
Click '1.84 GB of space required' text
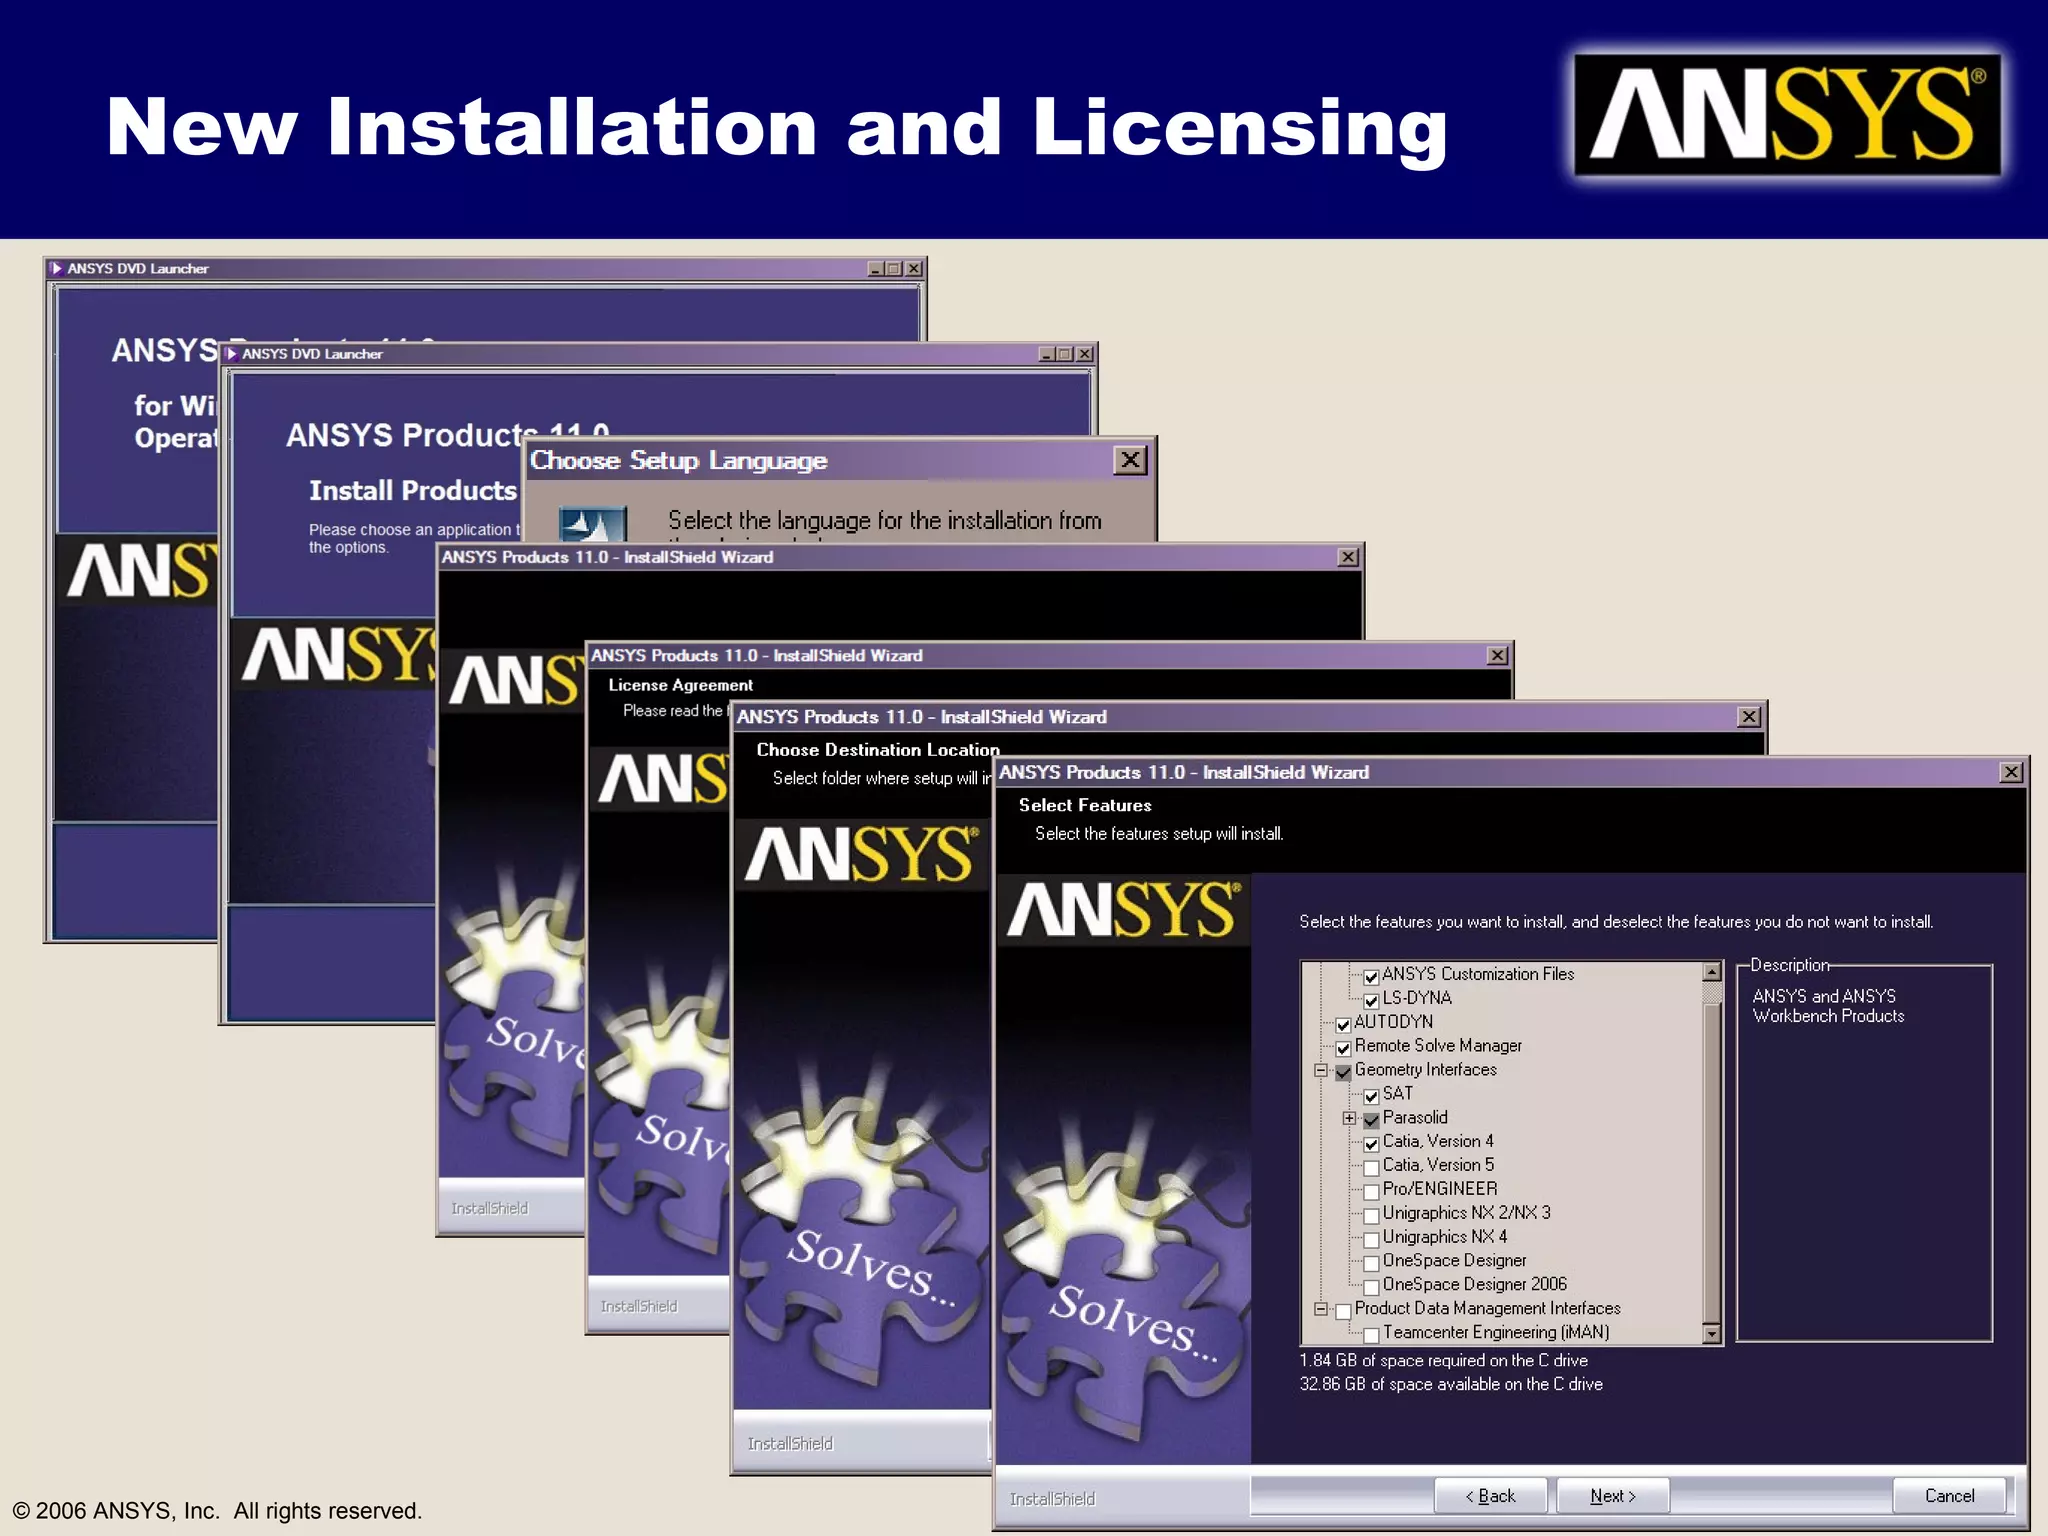pos(1443,1360)
